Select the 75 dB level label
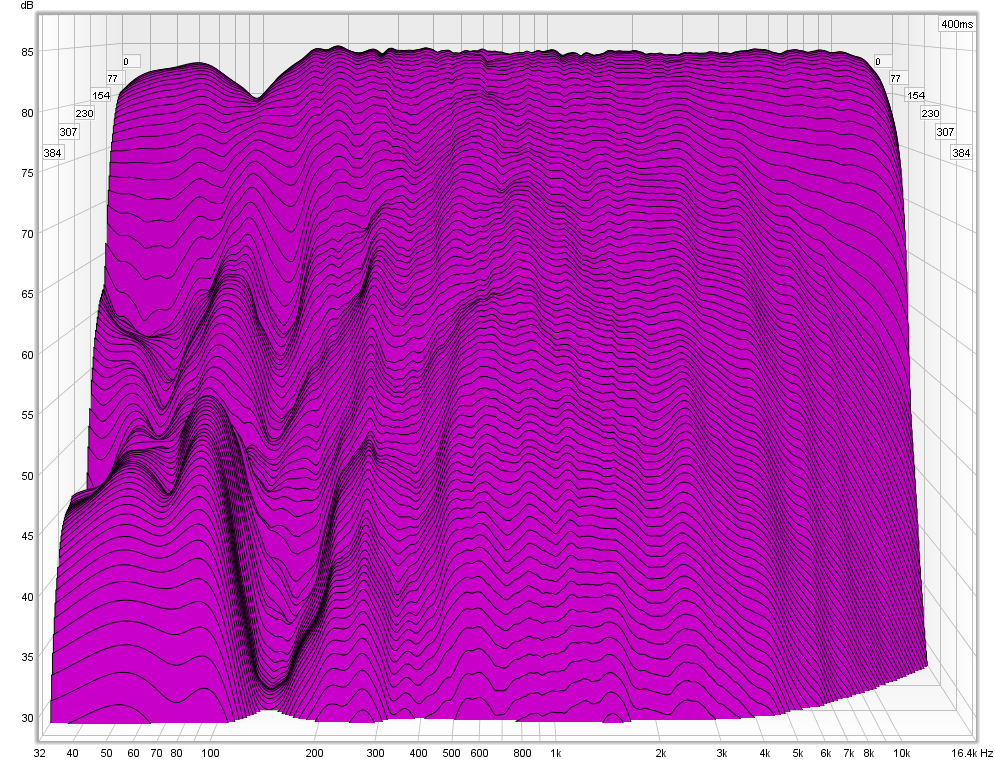Viewport: 995px width, 763px height. (x=27, y=173)
